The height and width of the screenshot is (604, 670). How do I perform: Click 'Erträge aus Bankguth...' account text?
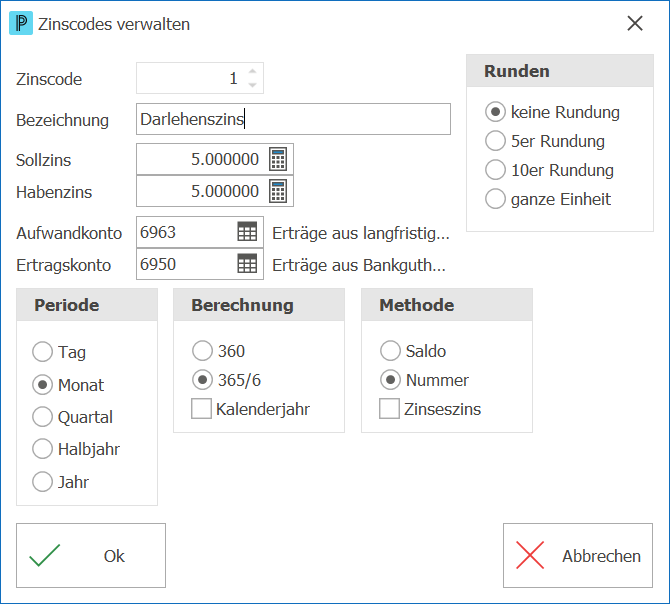point(359,265)
